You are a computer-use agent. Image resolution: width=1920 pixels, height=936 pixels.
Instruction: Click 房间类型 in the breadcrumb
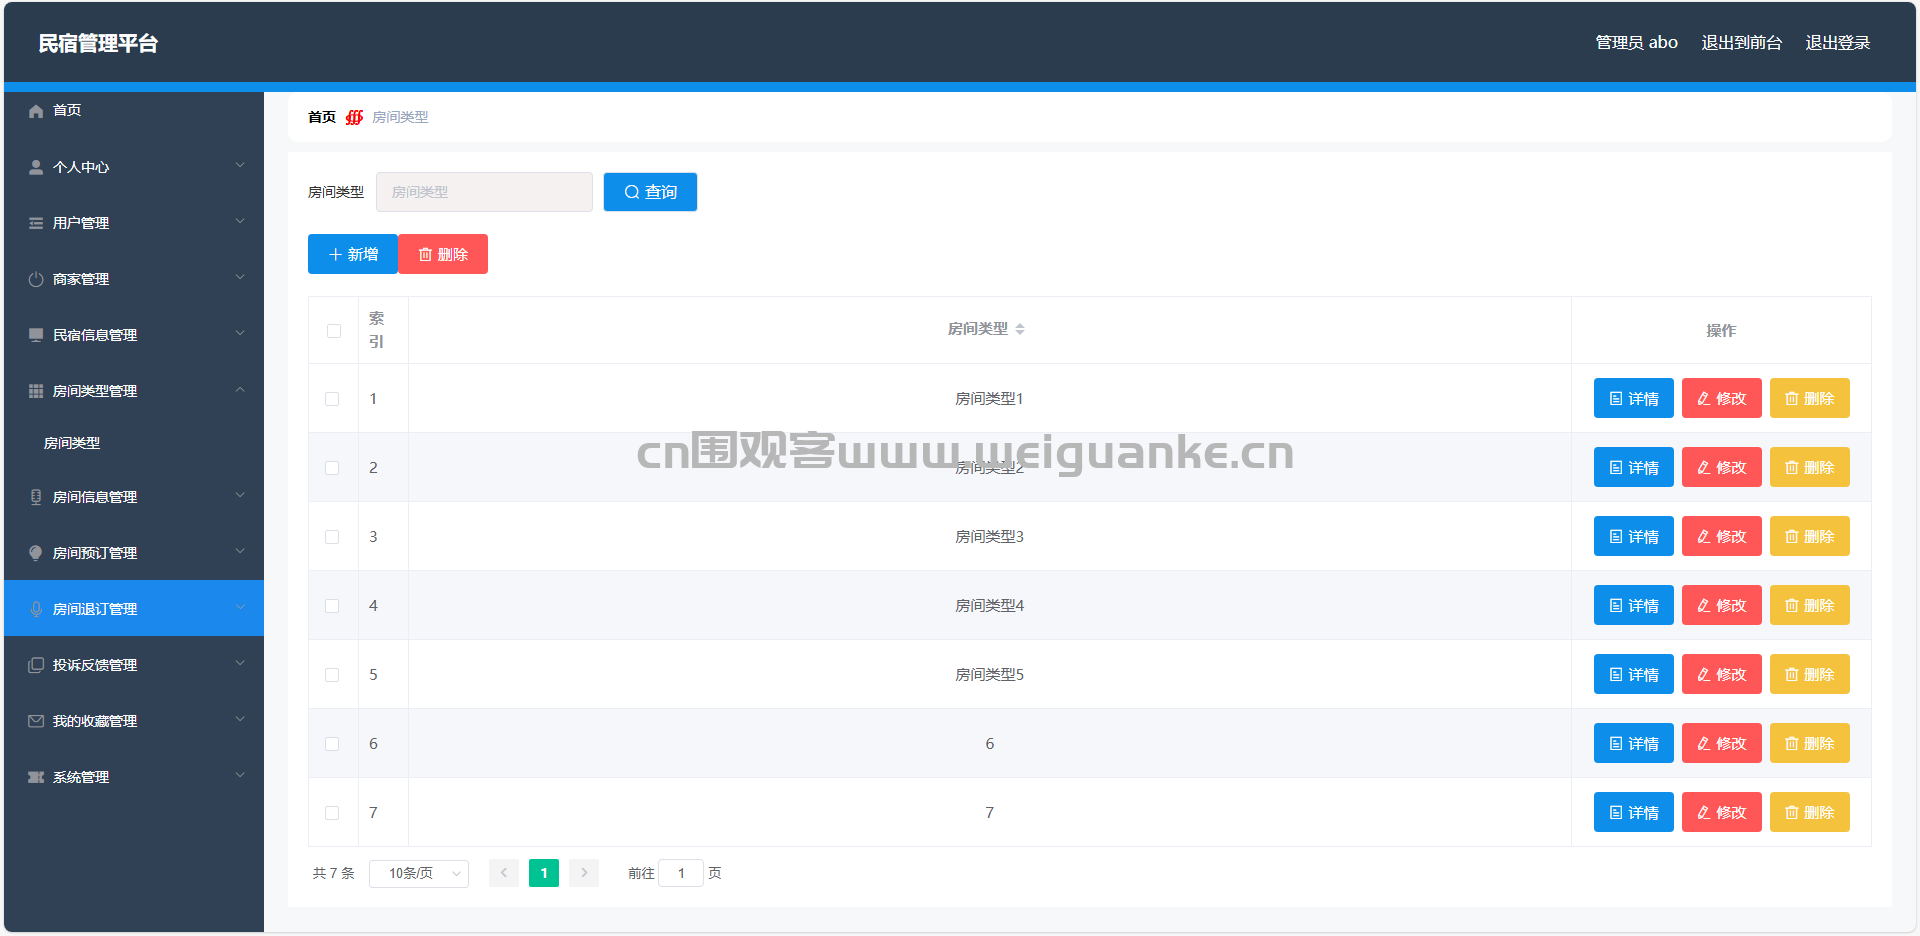pyautogui.click(x=400, y=117)
